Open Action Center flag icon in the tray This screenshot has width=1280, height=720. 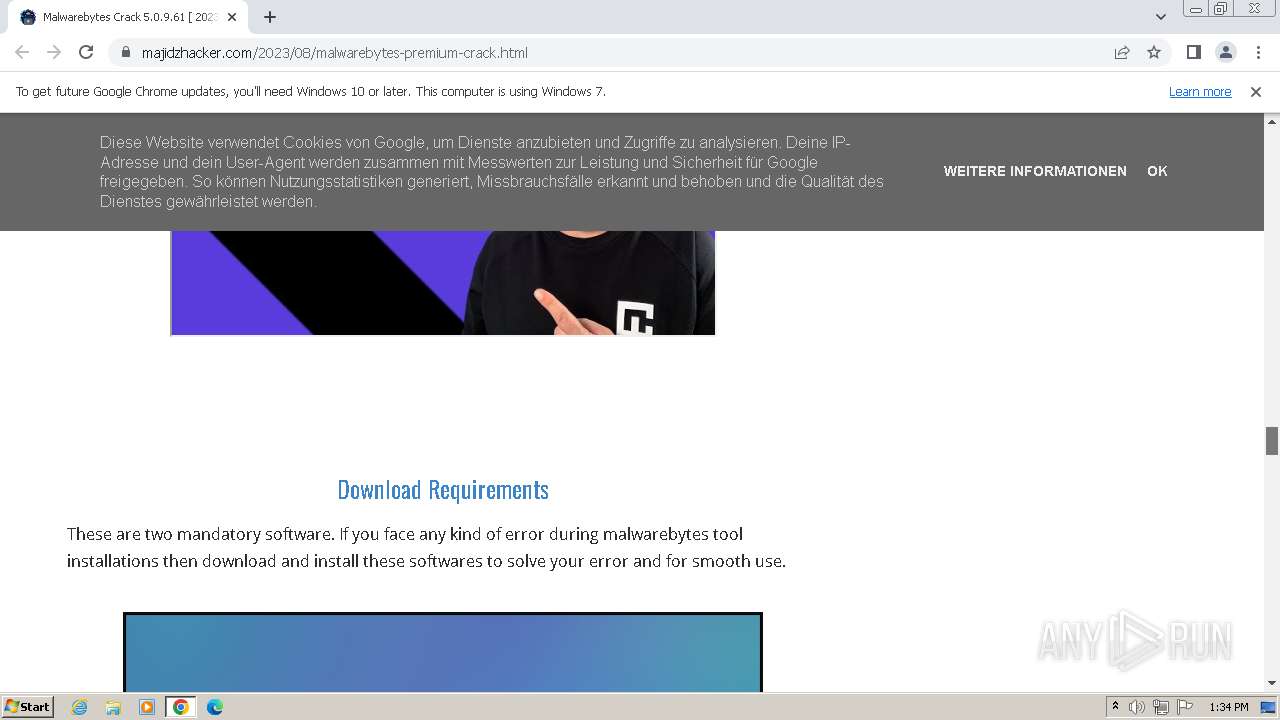(x=1185, y=707)
